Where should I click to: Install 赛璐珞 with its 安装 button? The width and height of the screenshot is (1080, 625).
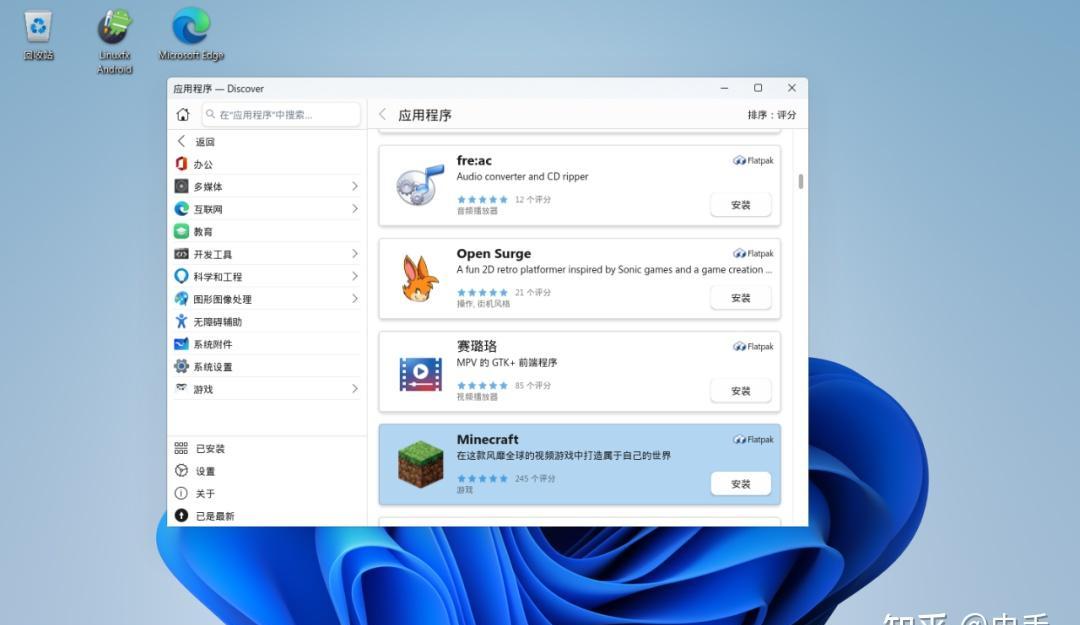pyautogui.click(x=740, y=391)
